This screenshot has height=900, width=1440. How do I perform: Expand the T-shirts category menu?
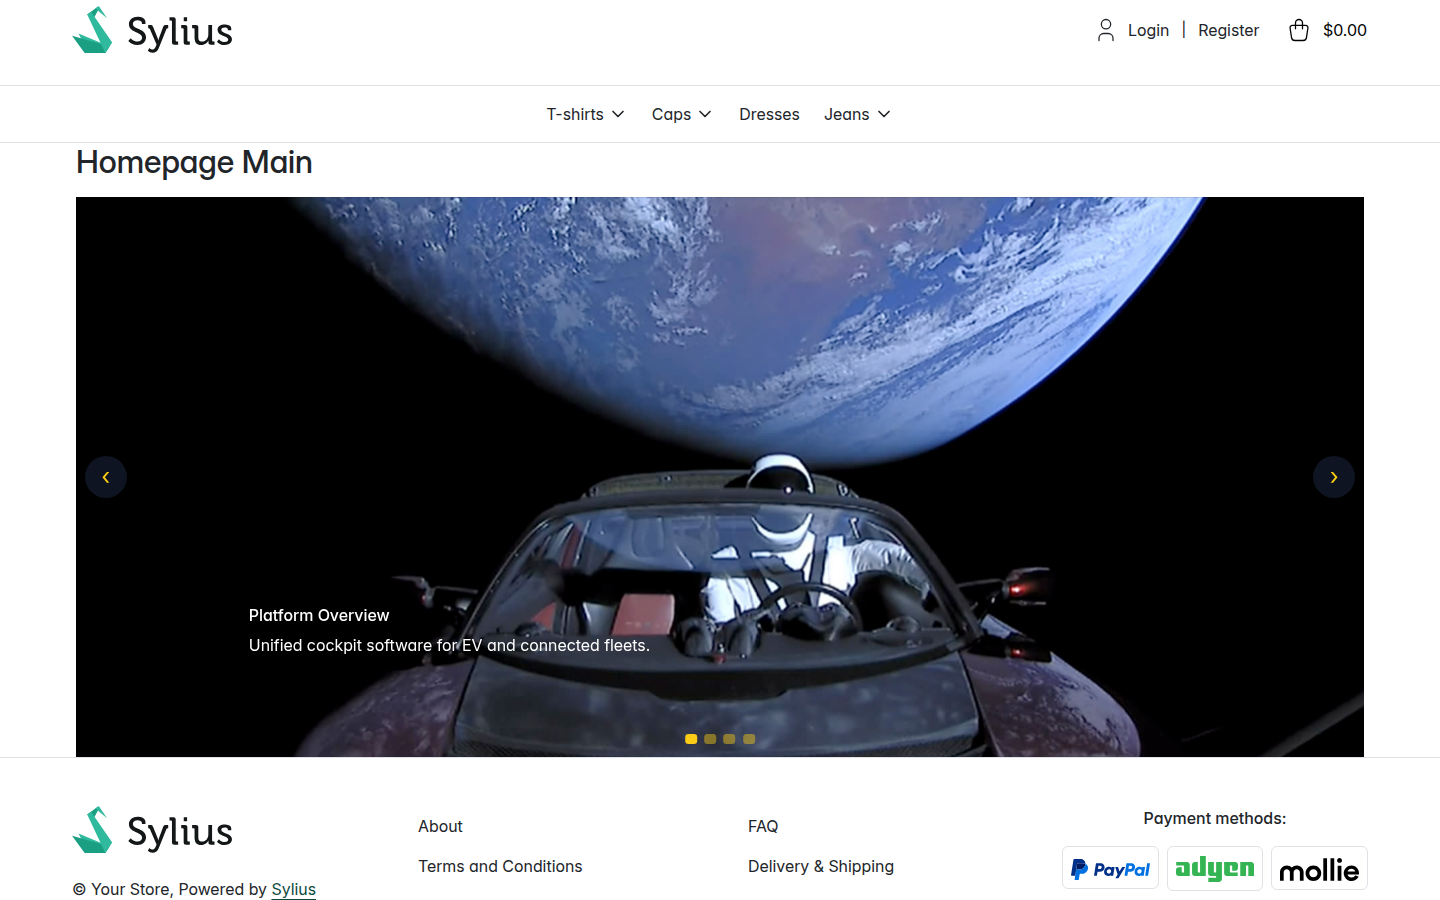pos(585,114)
